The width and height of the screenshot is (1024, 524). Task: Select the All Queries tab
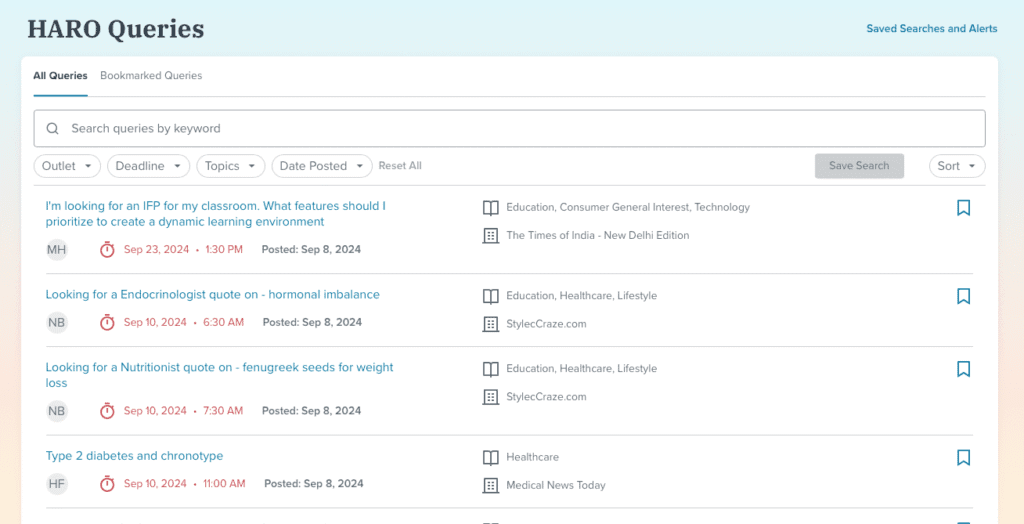tap(60, 76)
